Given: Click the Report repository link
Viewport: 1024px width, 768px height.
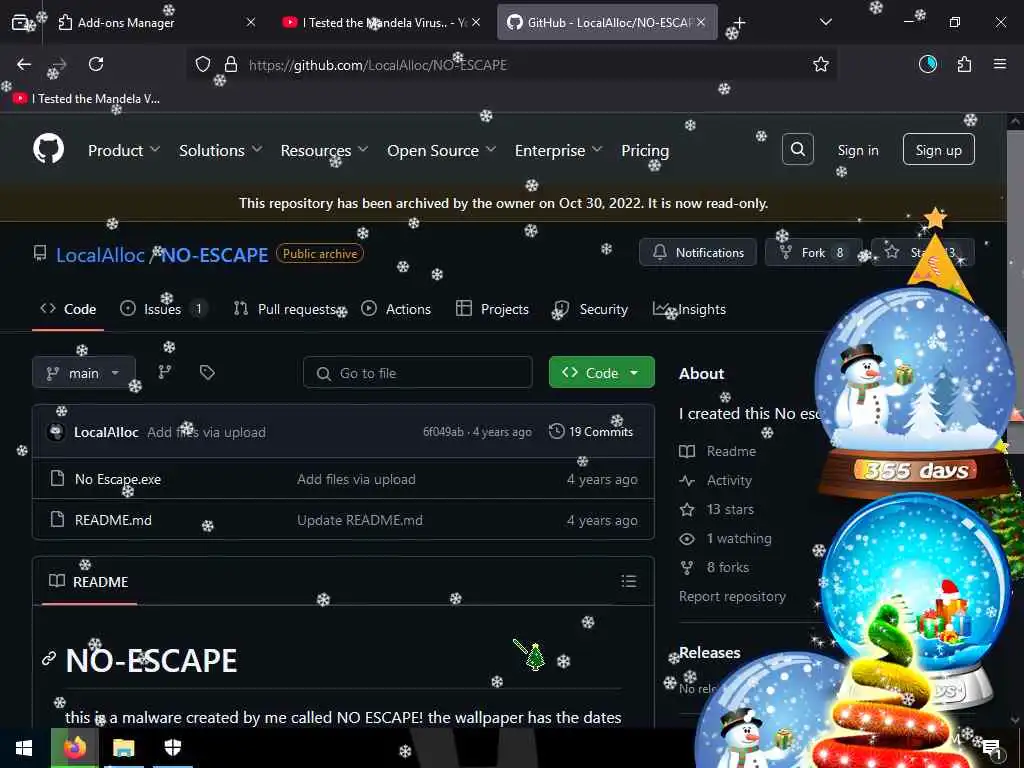Looking at the screenshot, I should pyautogui.click(x=732, y=596).
